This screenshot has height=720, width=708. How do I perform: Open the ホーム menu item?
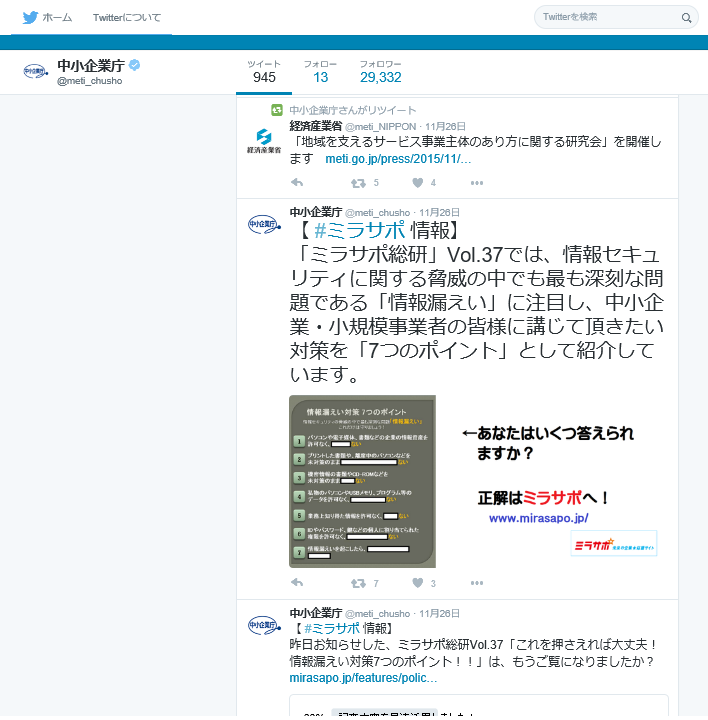tap(57, 17)
